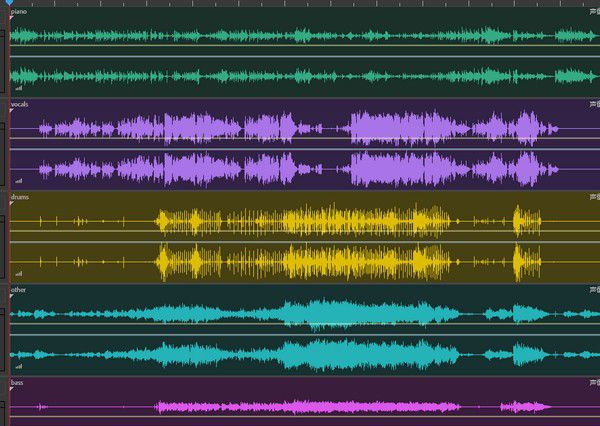This screenshot has height=426, width=600.
Task: Click the pan envelope line on the other clip
Action: coord(305,335)
